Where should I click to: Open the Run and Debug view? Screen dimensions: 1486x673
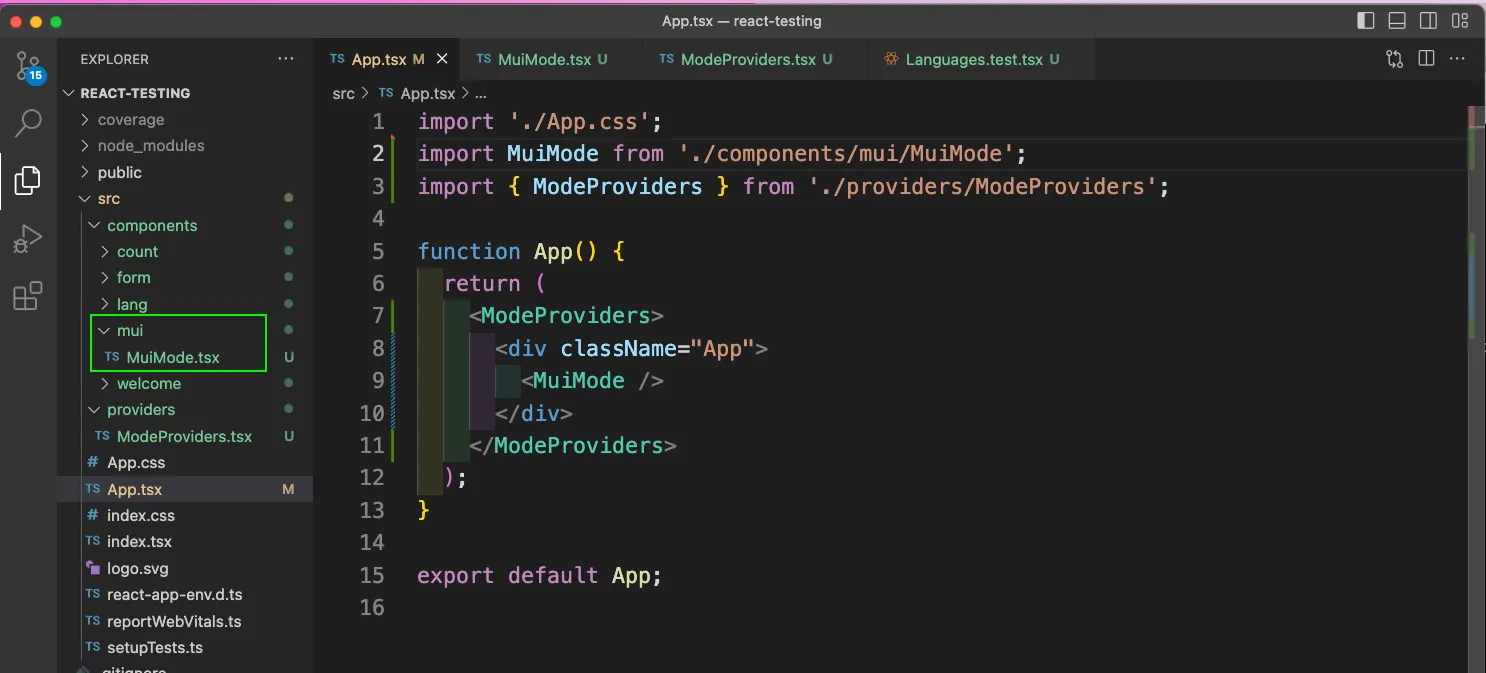click(x=28, y=239)
